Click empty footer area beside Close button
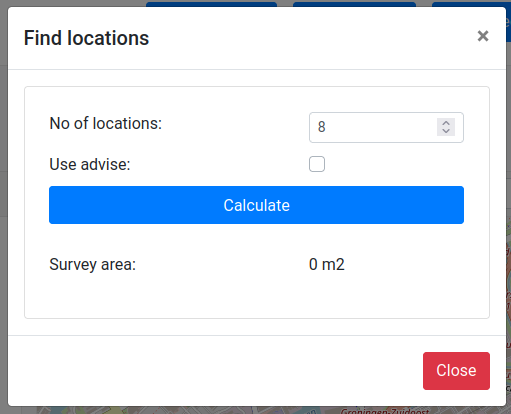 215,371
